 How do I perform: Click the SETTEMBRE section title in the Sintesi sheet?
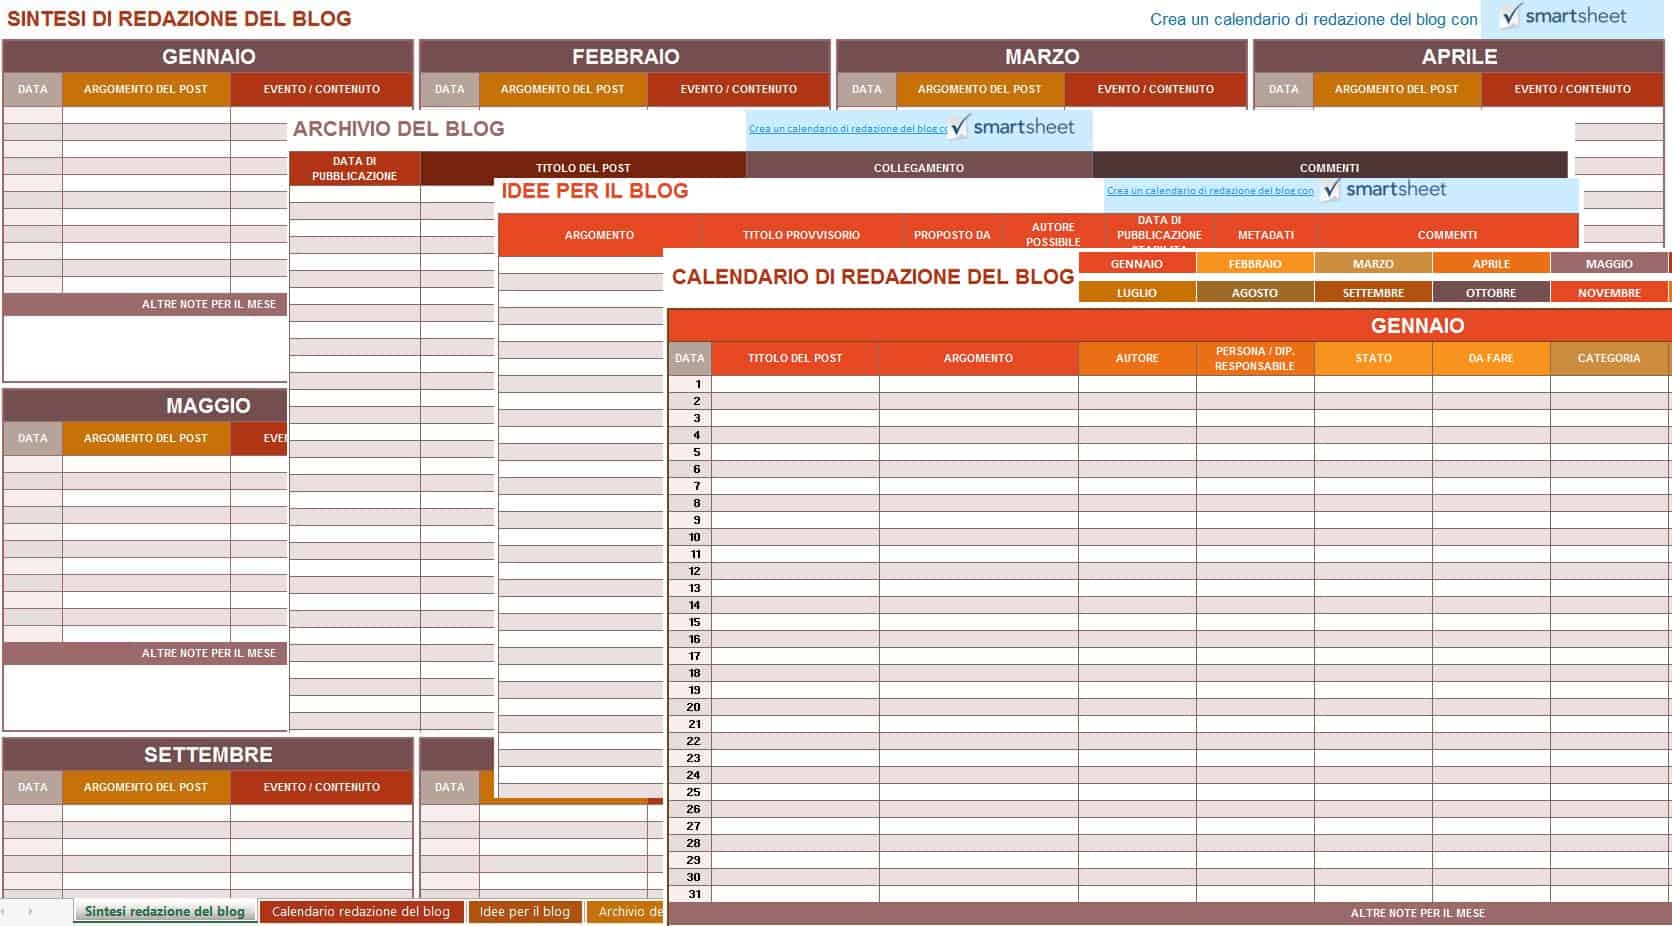(208, 755)
